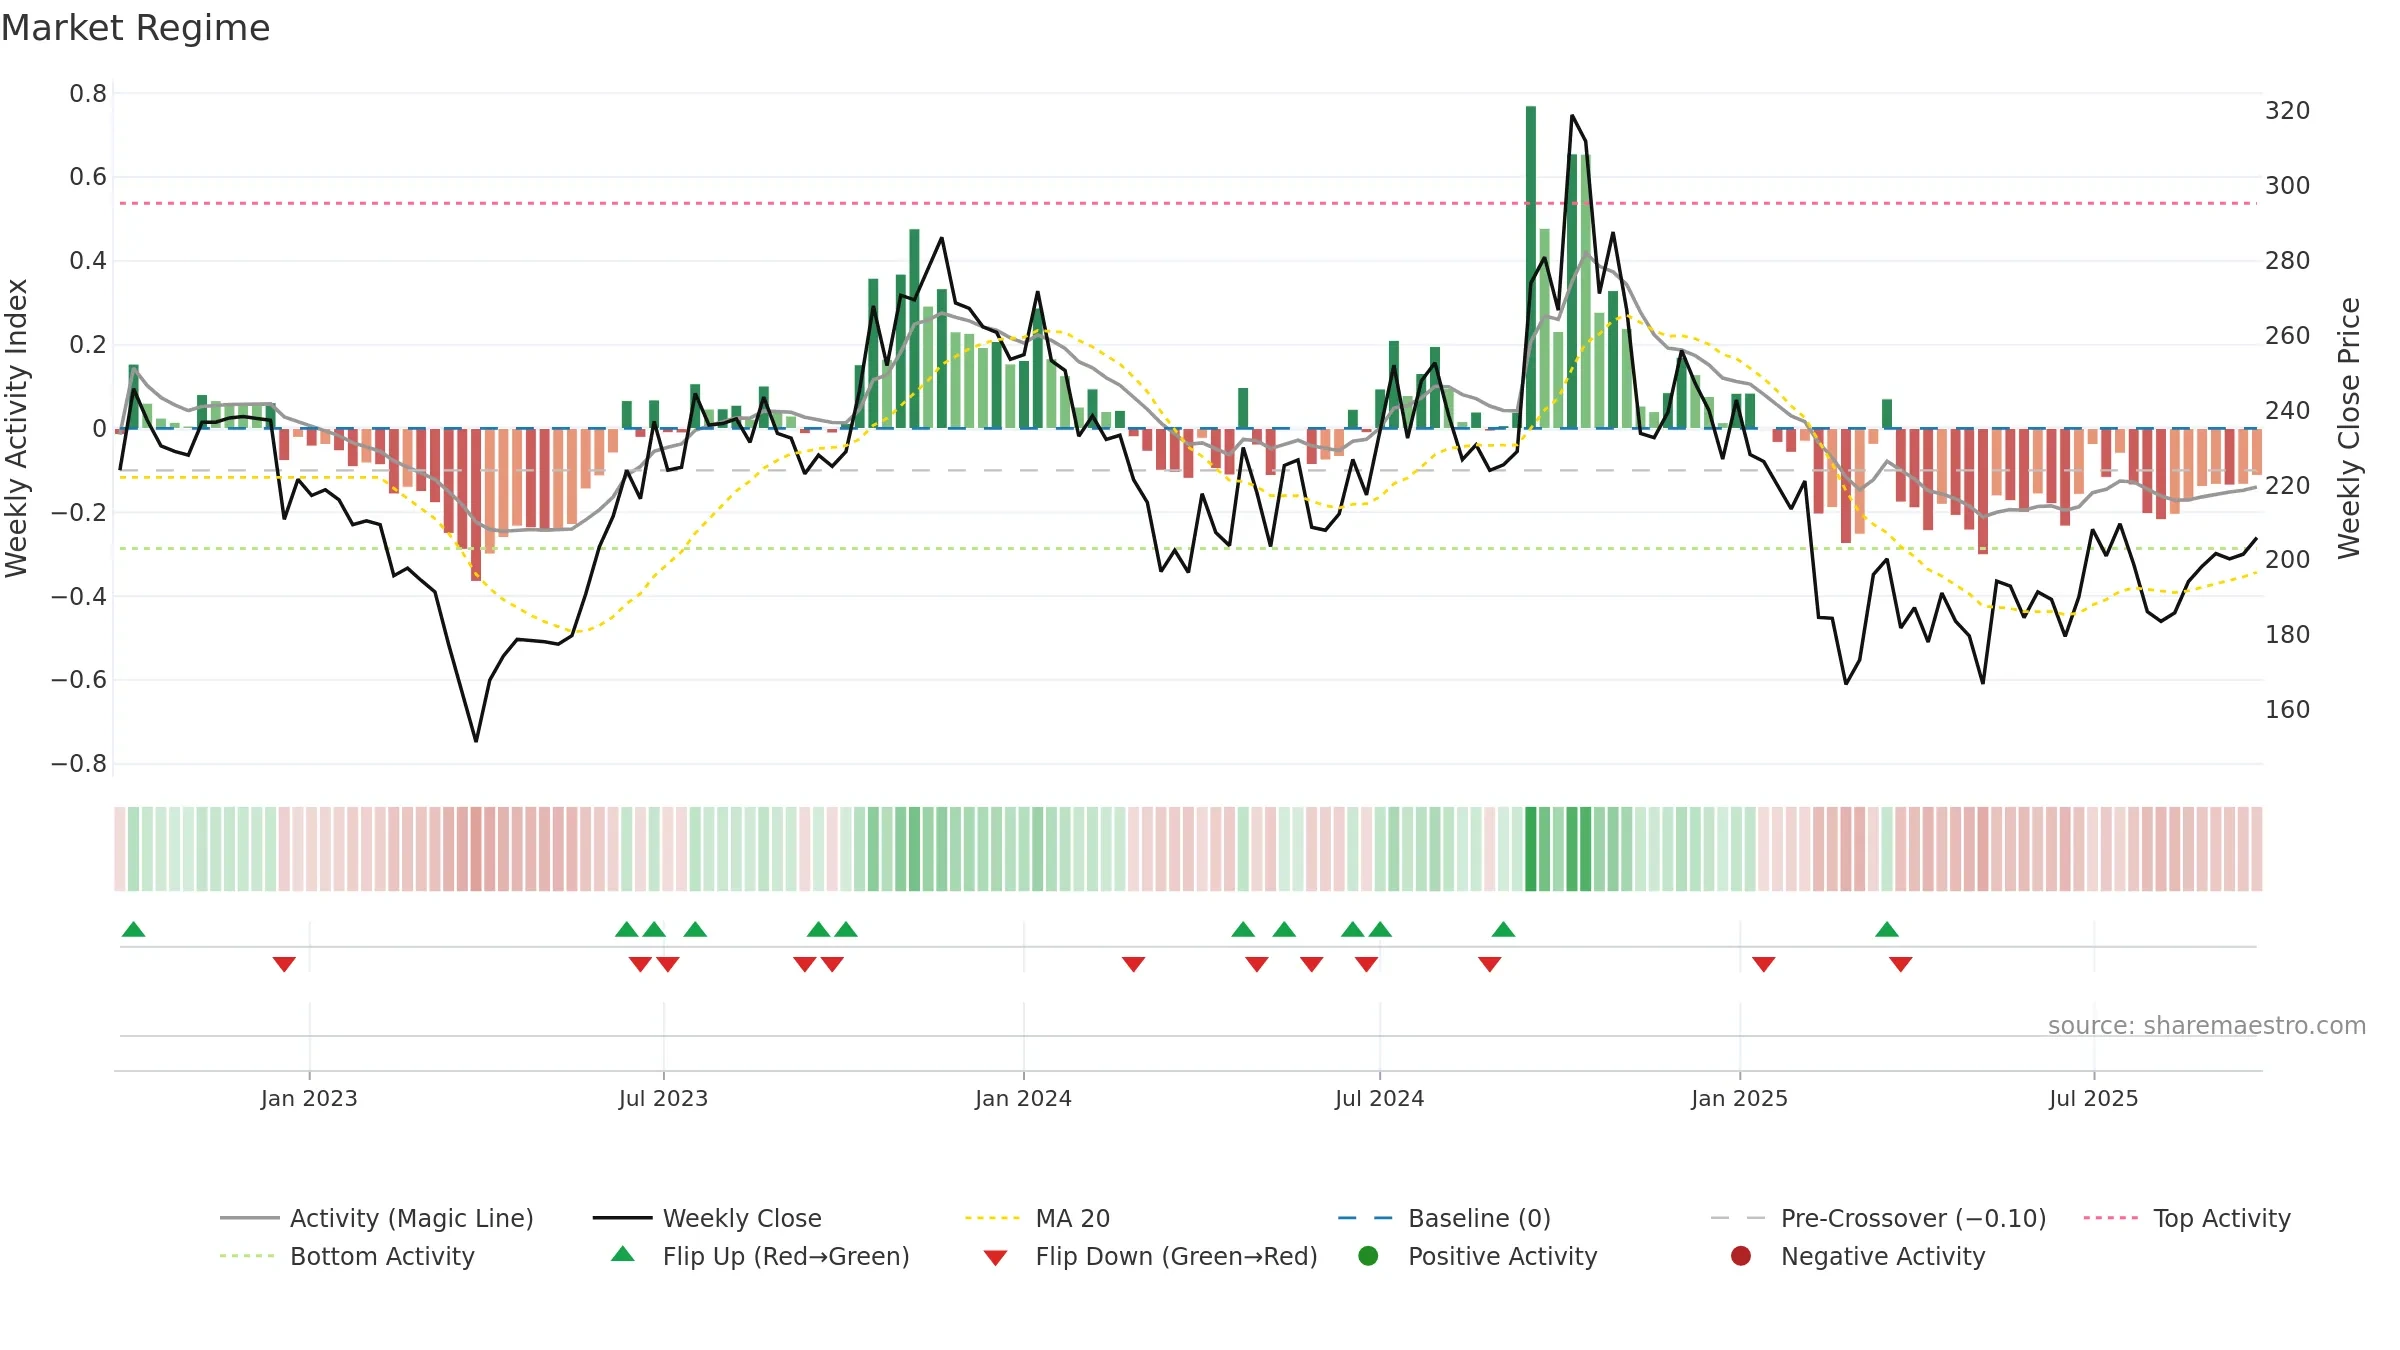The width and height of the screenshot is (2400, 1350).
Task: Click the 240 price axis tick label
Action: [x=2288, y=411]
